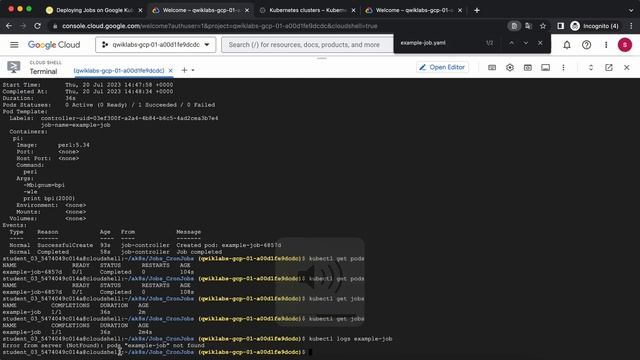Viewport: 640px width, 360px height.
Task: Click the Cloud Shell terminal icon
Action: pyautogui.click(x=13, y=67)
